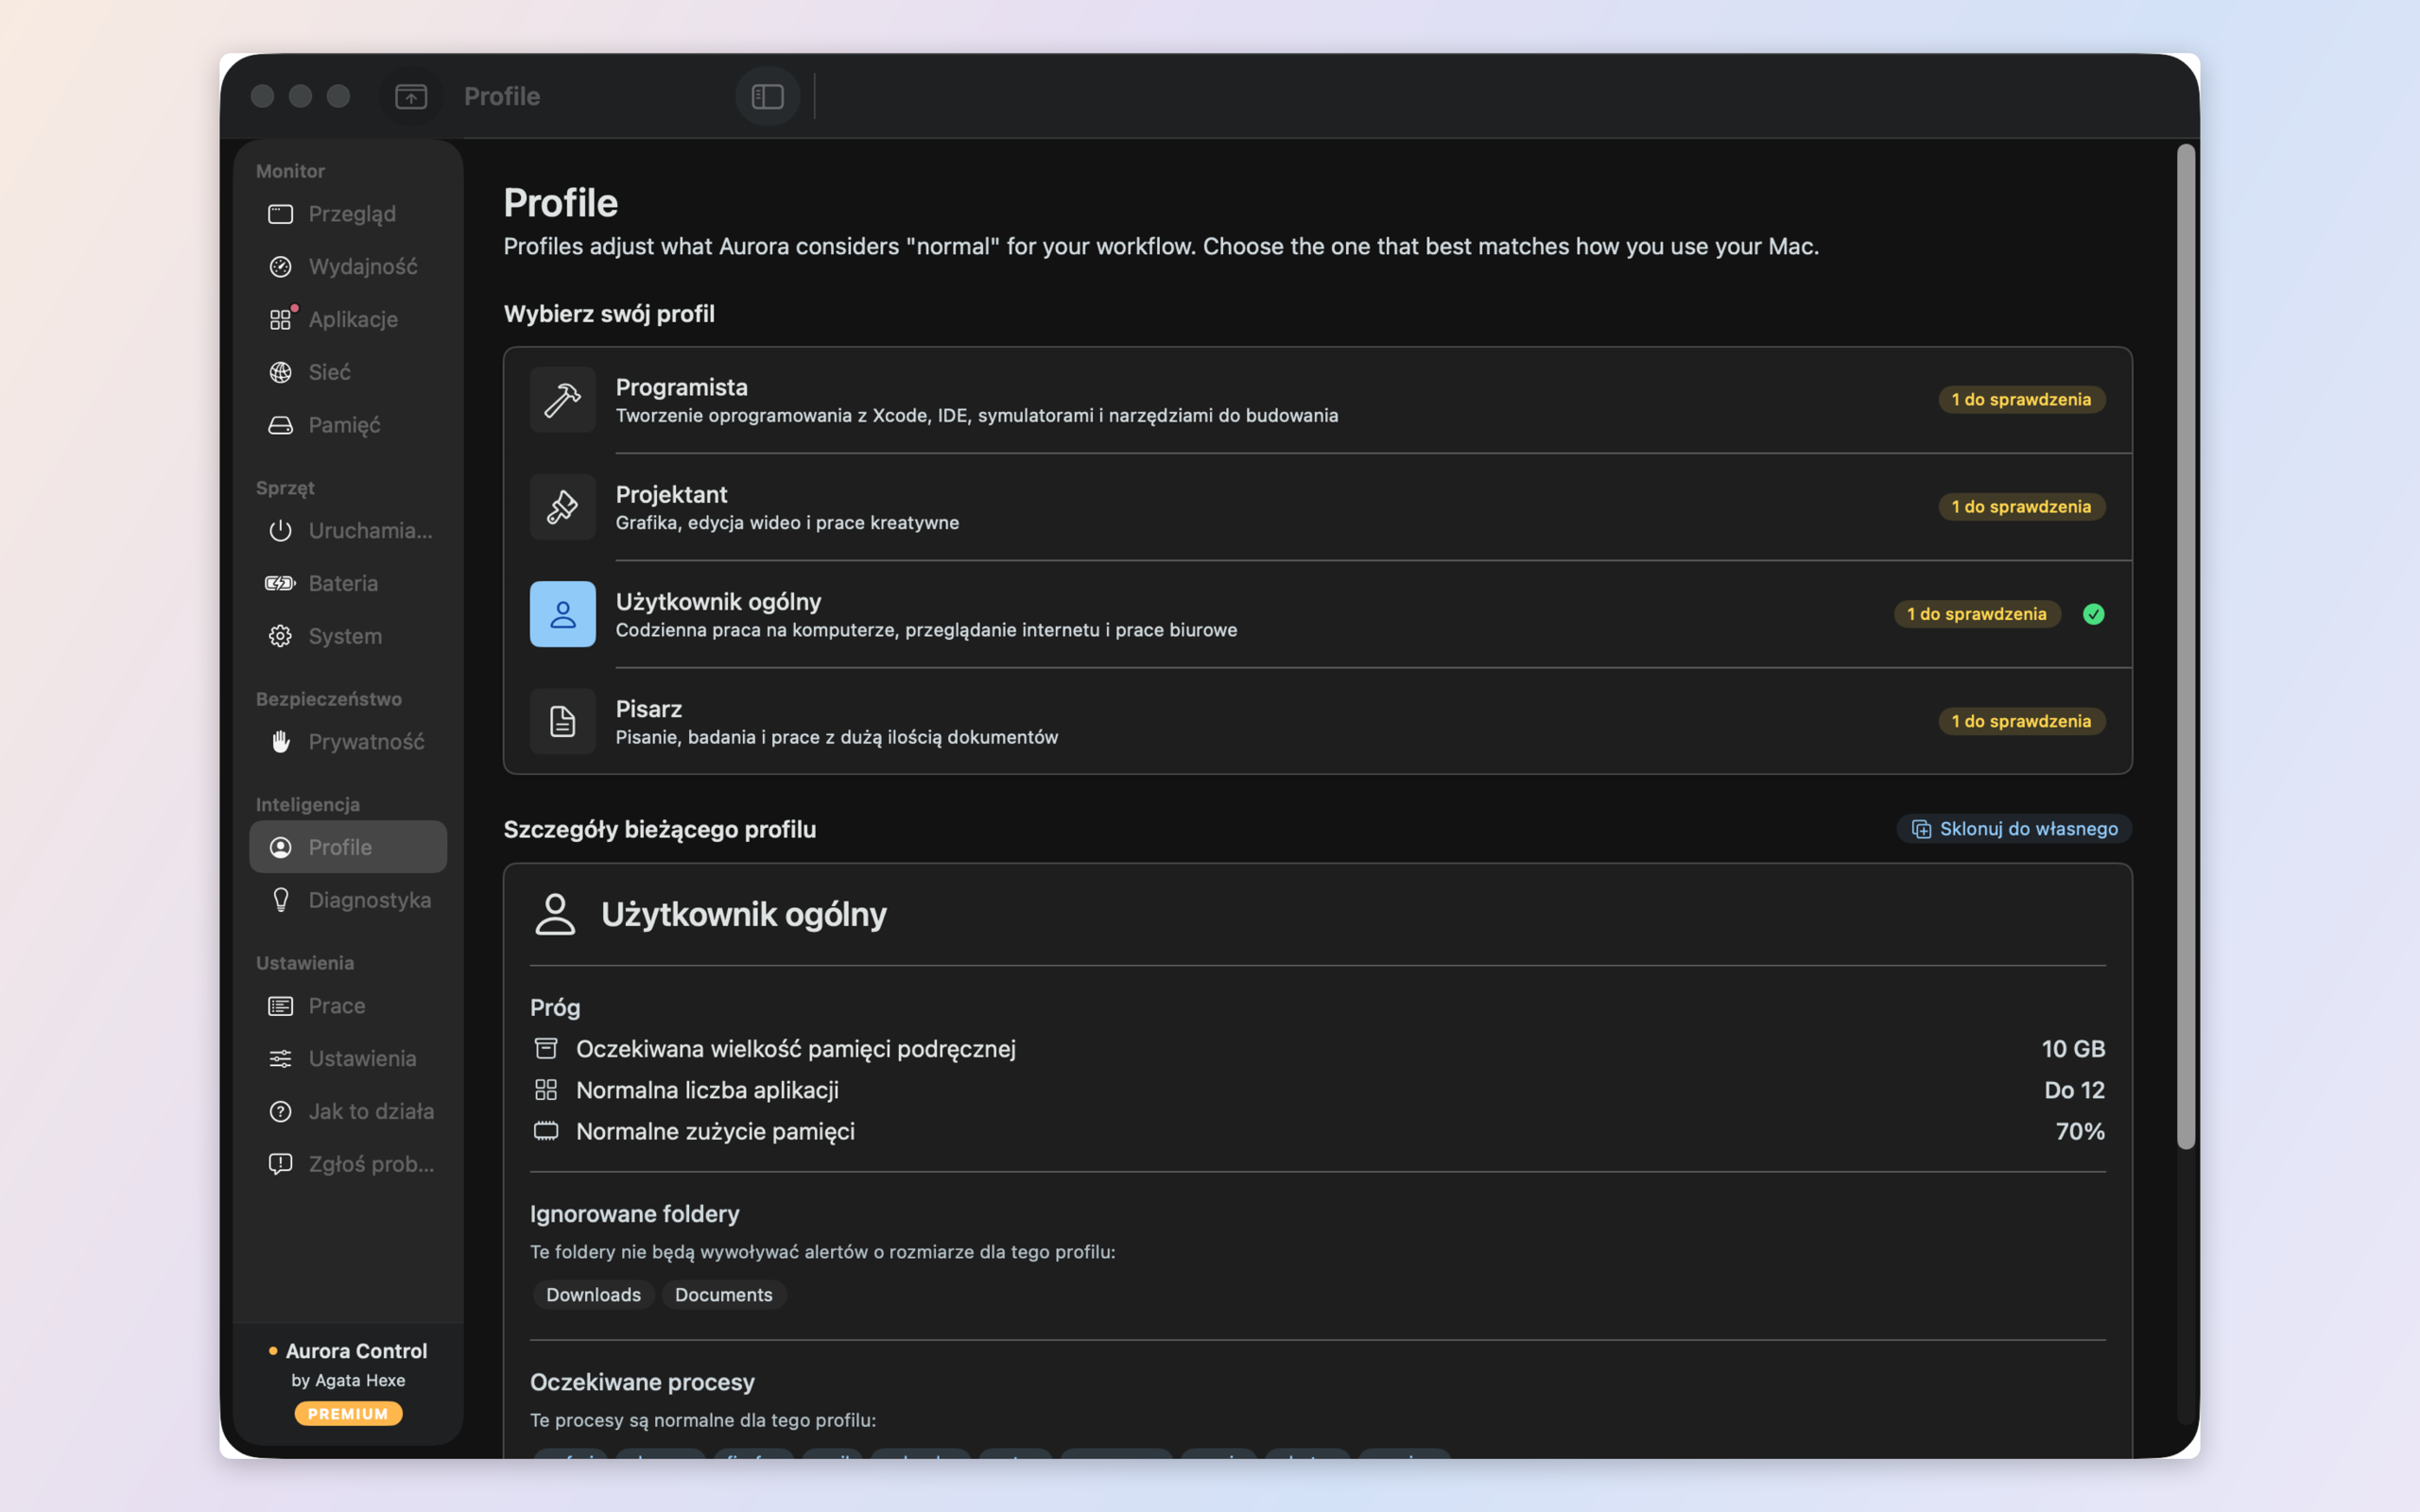Image resolution: width=2420 pixels, height=1512 pixels.
Task: Select the Pisarz profile row
Action: pos(1317,721)
